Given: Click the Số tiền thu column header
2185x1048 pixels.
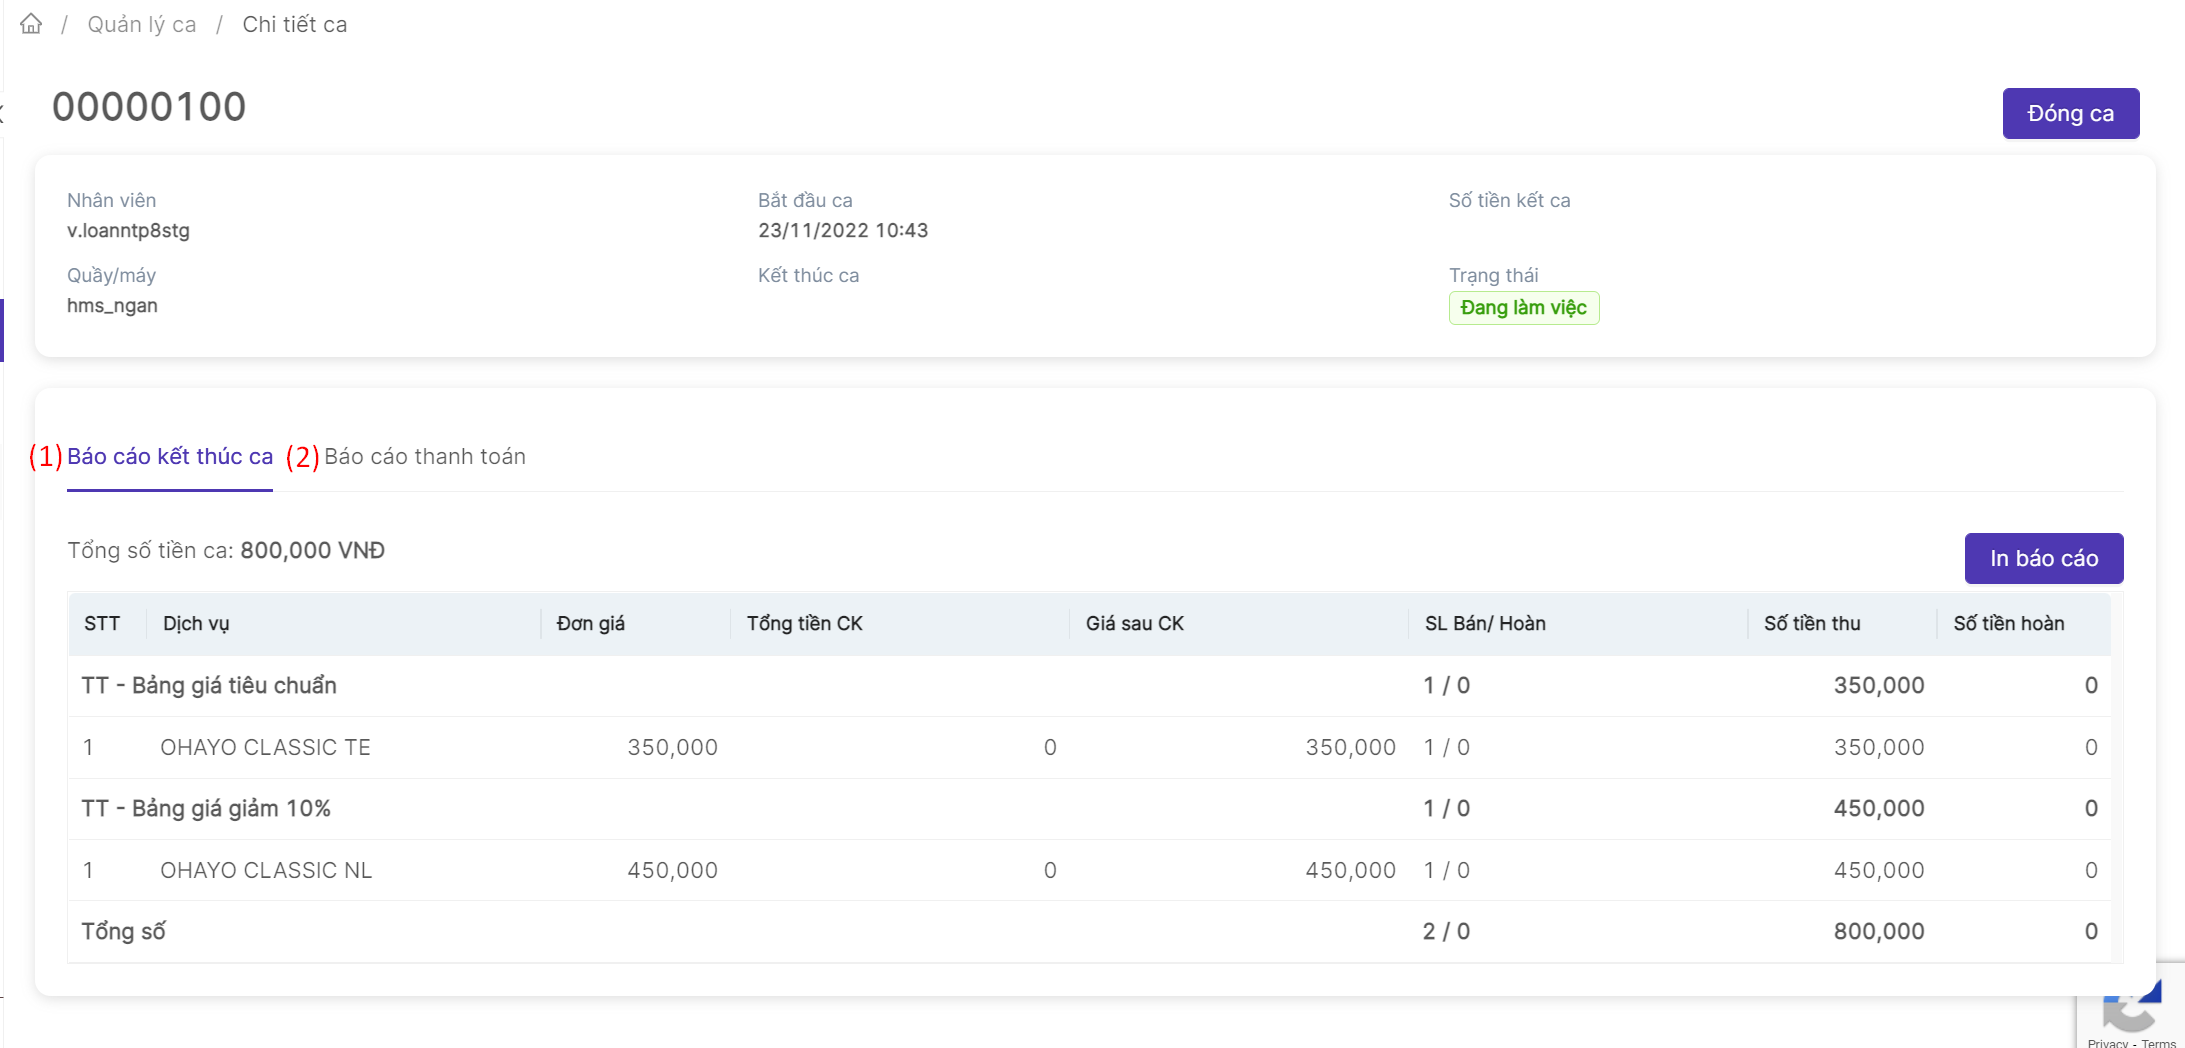Looking at the screenshot, I should 1811,624.
